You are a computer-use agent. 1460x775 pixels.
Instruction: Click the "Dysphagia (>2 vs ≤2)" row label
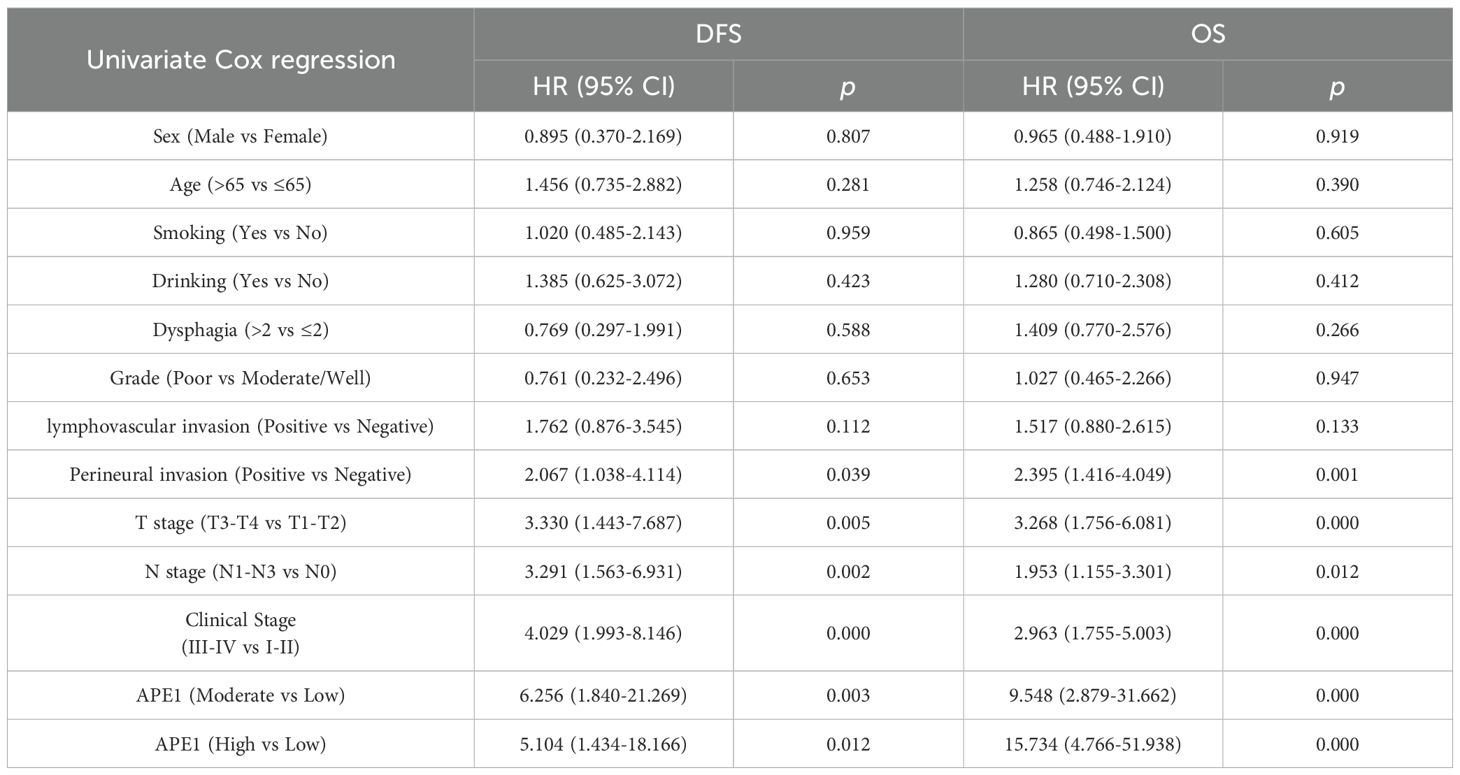240,330
